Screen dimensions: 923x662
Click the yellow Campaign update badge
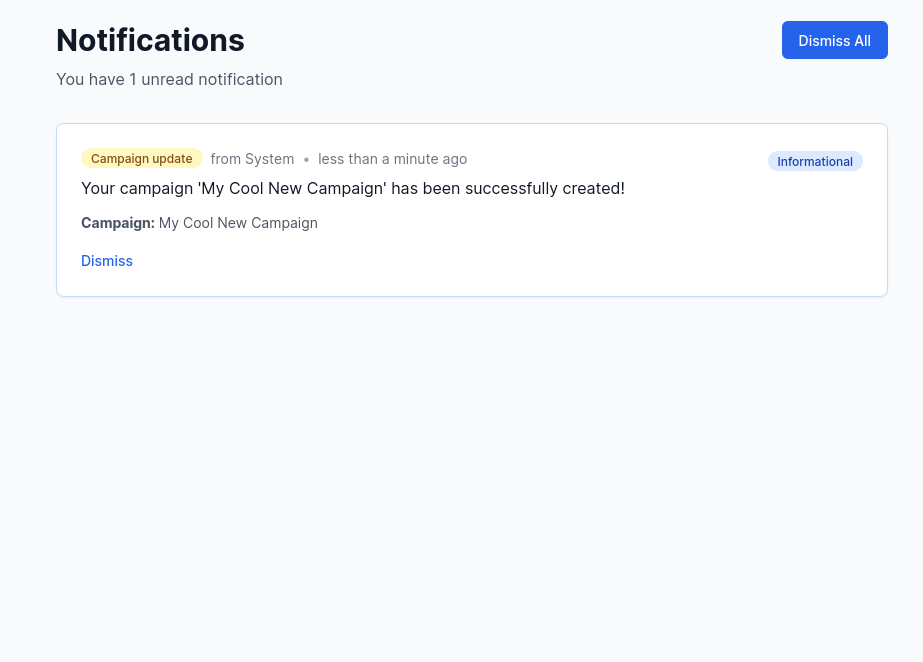[141, 159]
